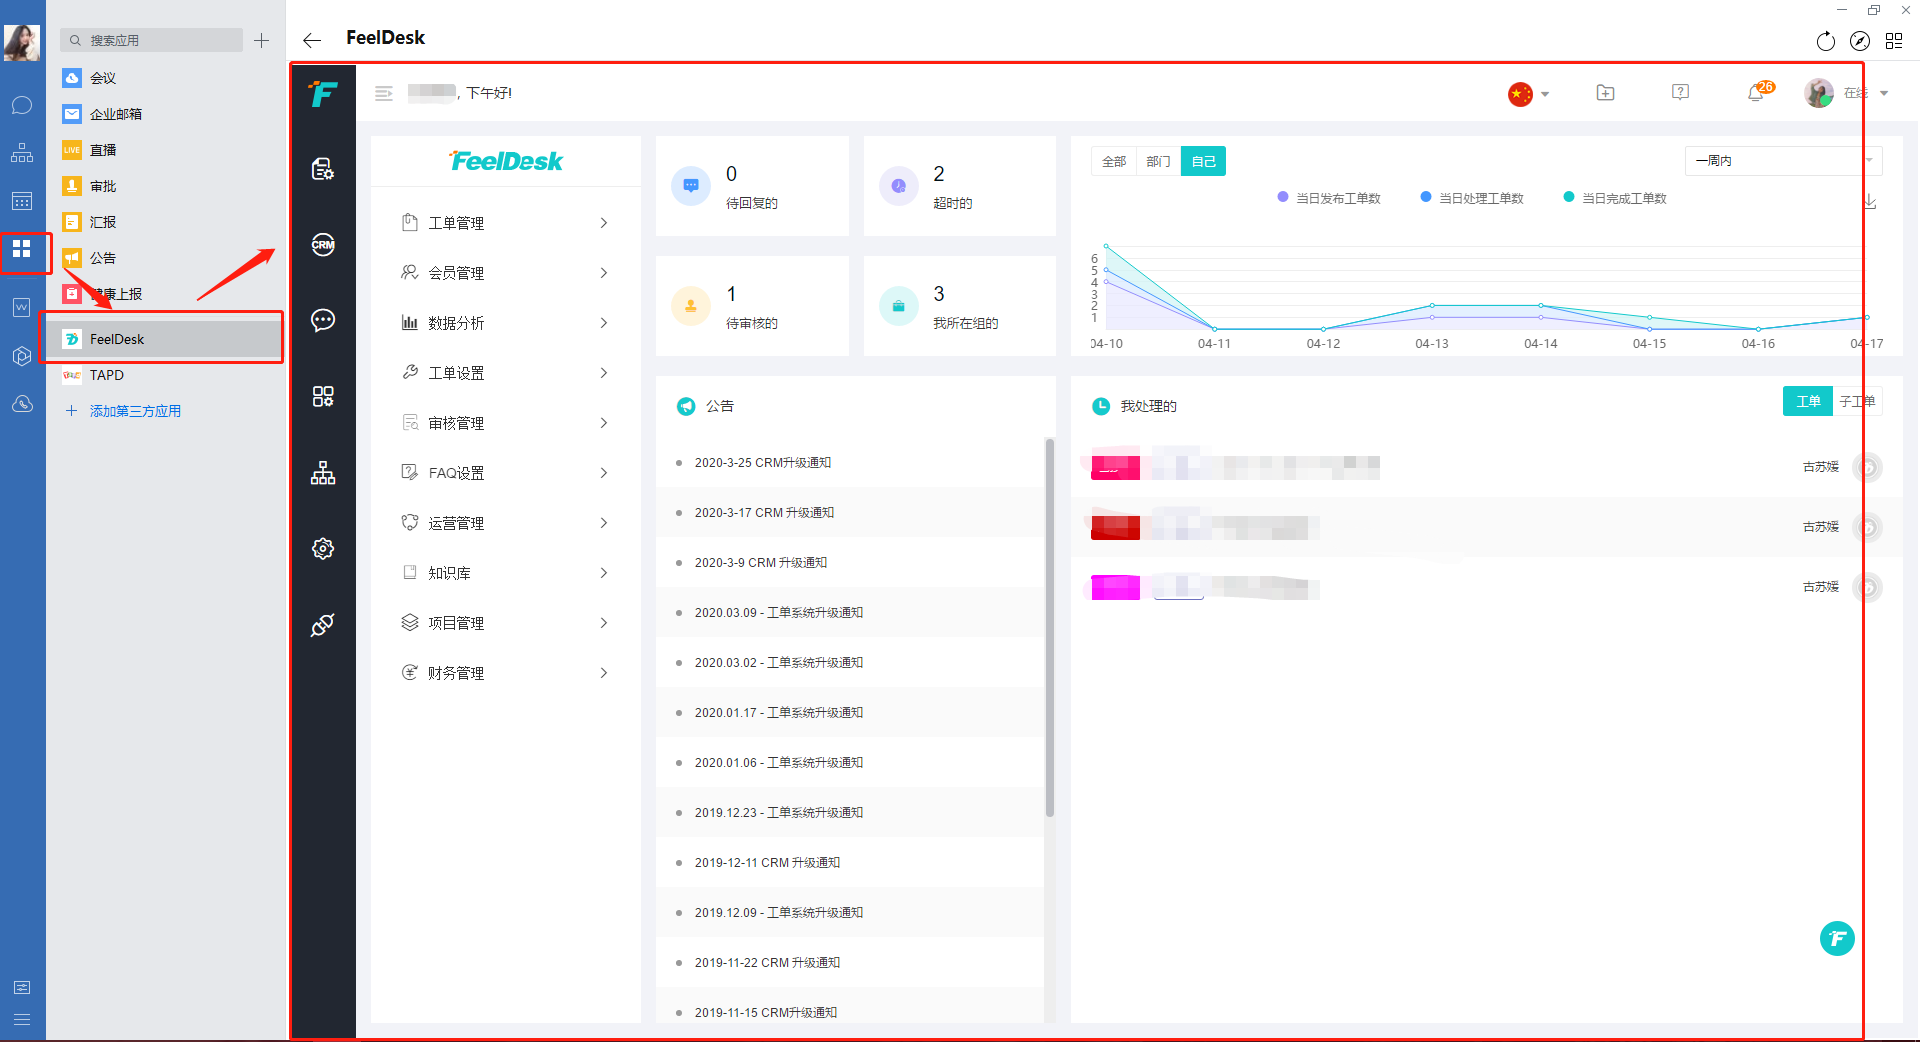
Task: Click the 搜索应用 search field
Action: [152, 40]
